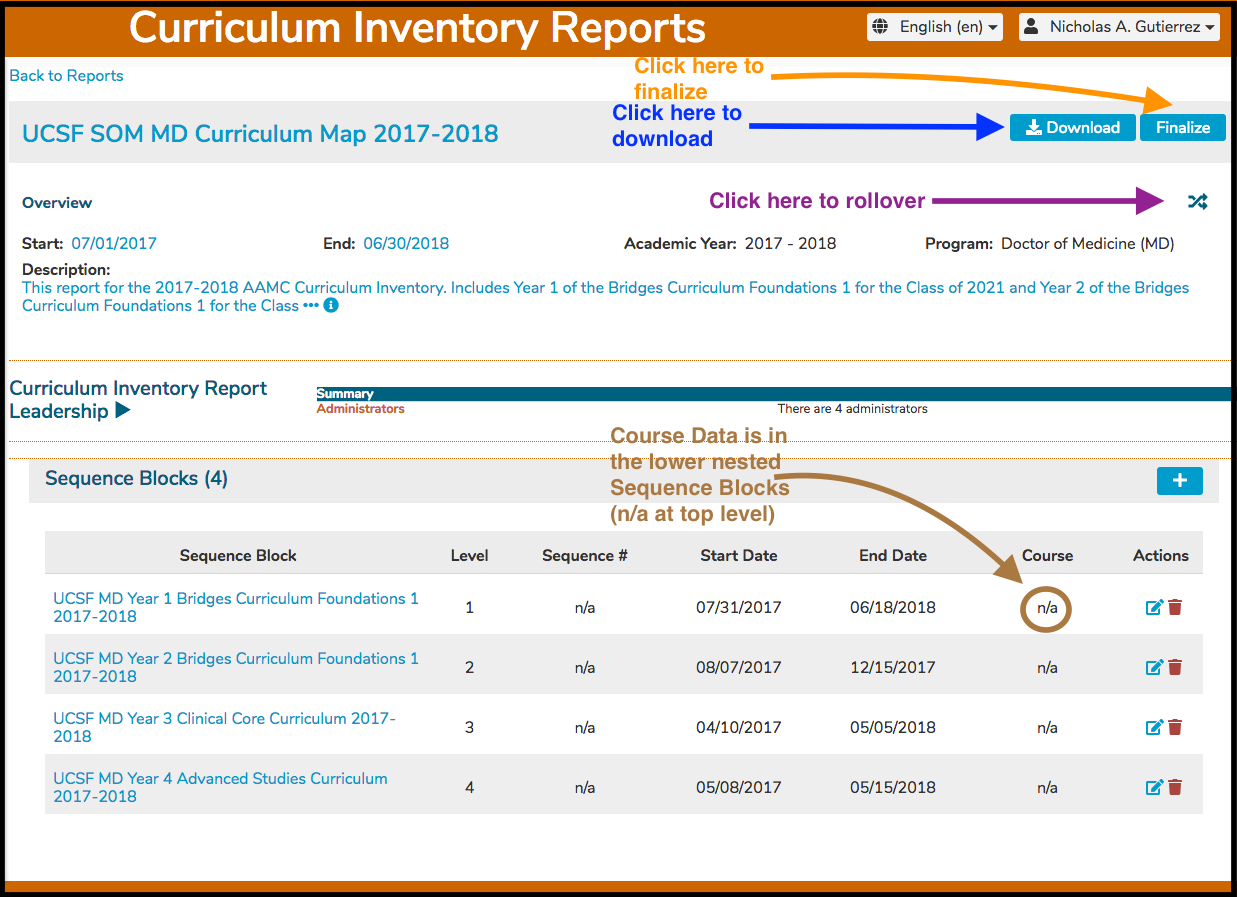Click the Summary label
Screen dimensions: 1237x897
[345, 394]
